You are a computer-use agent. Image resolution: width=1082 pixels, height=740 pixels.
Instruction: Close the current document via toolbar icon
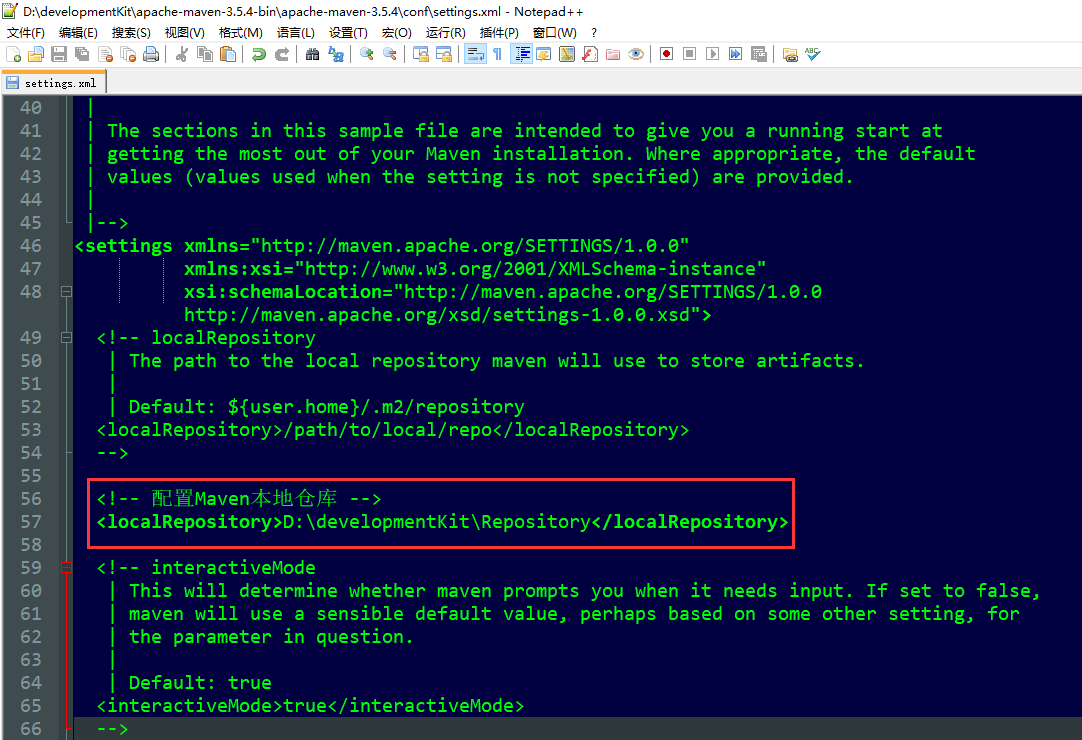coord(106,55)
